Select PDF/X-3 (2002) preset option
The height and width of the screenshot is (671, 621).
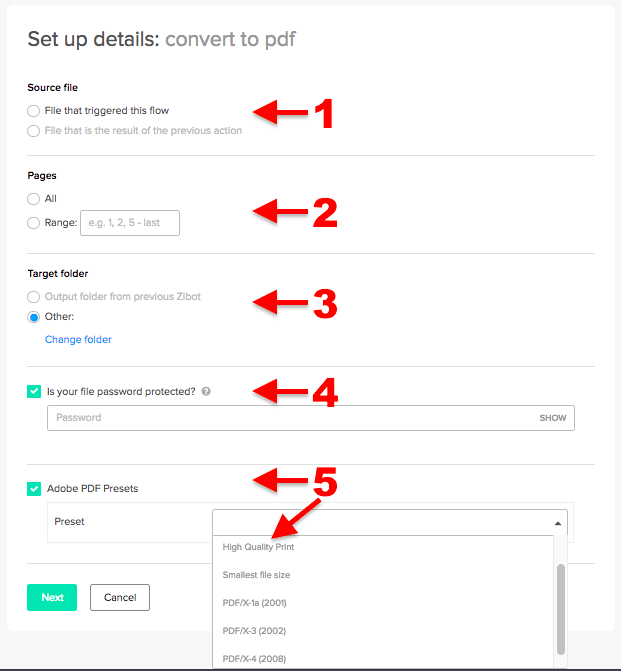[255, 631]
